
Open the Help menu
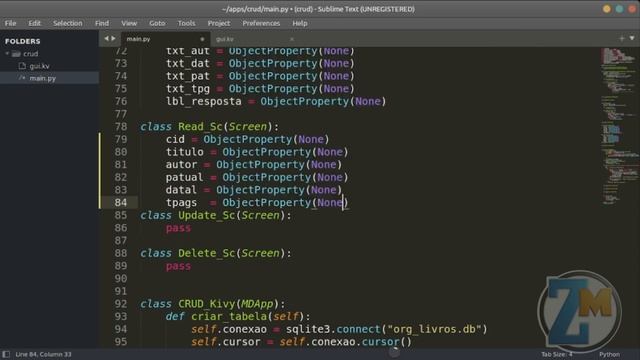[300, 23]
